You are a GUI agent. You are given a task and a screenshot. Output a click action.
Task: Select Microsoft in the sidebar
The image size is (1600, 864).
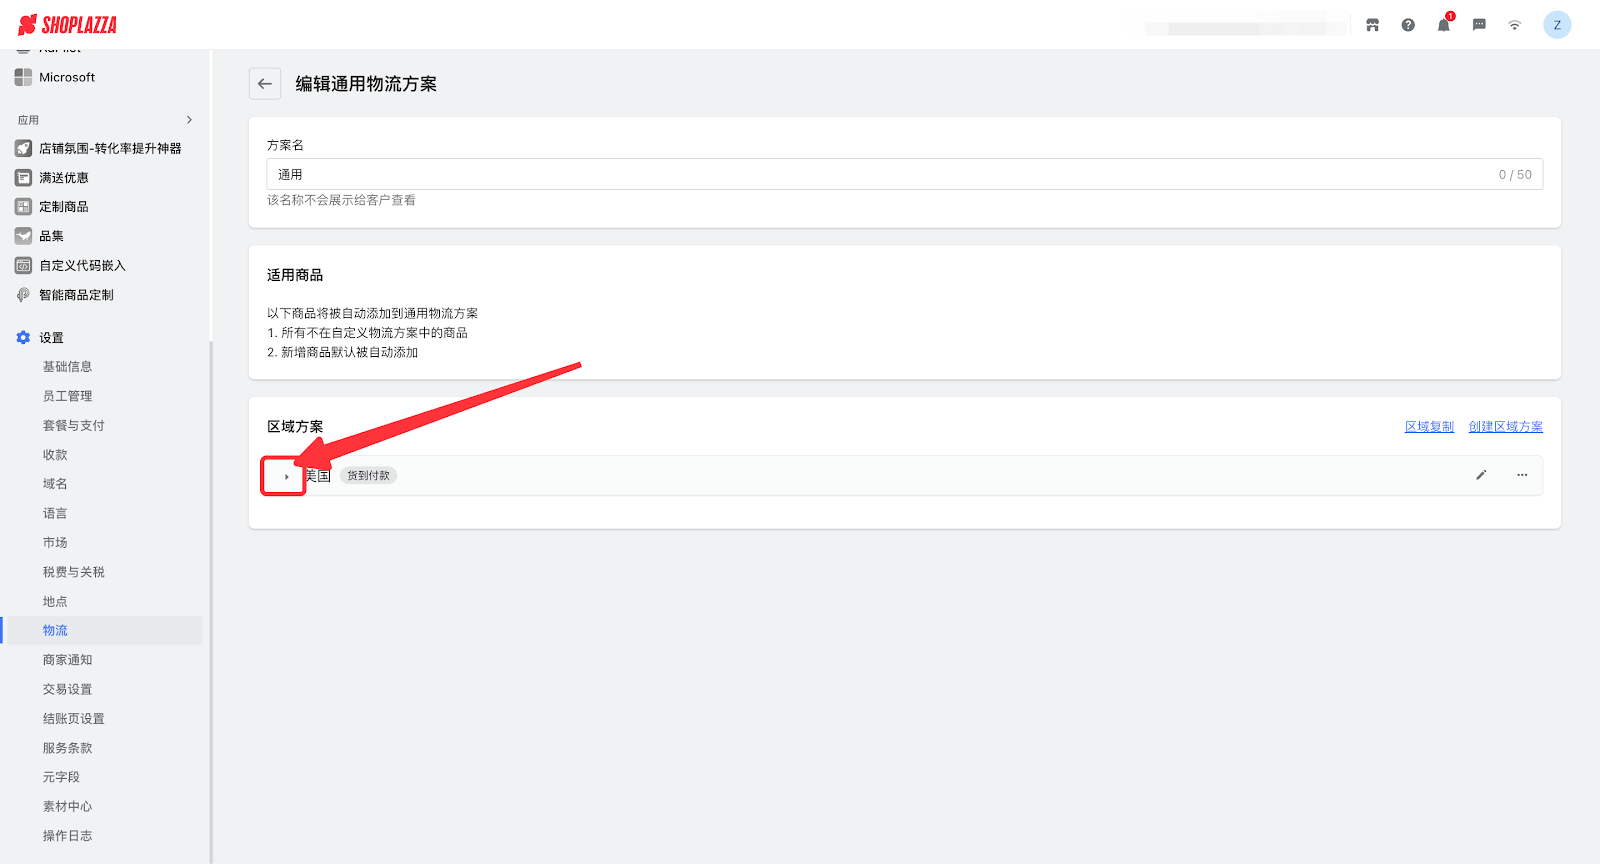[66, 77]
